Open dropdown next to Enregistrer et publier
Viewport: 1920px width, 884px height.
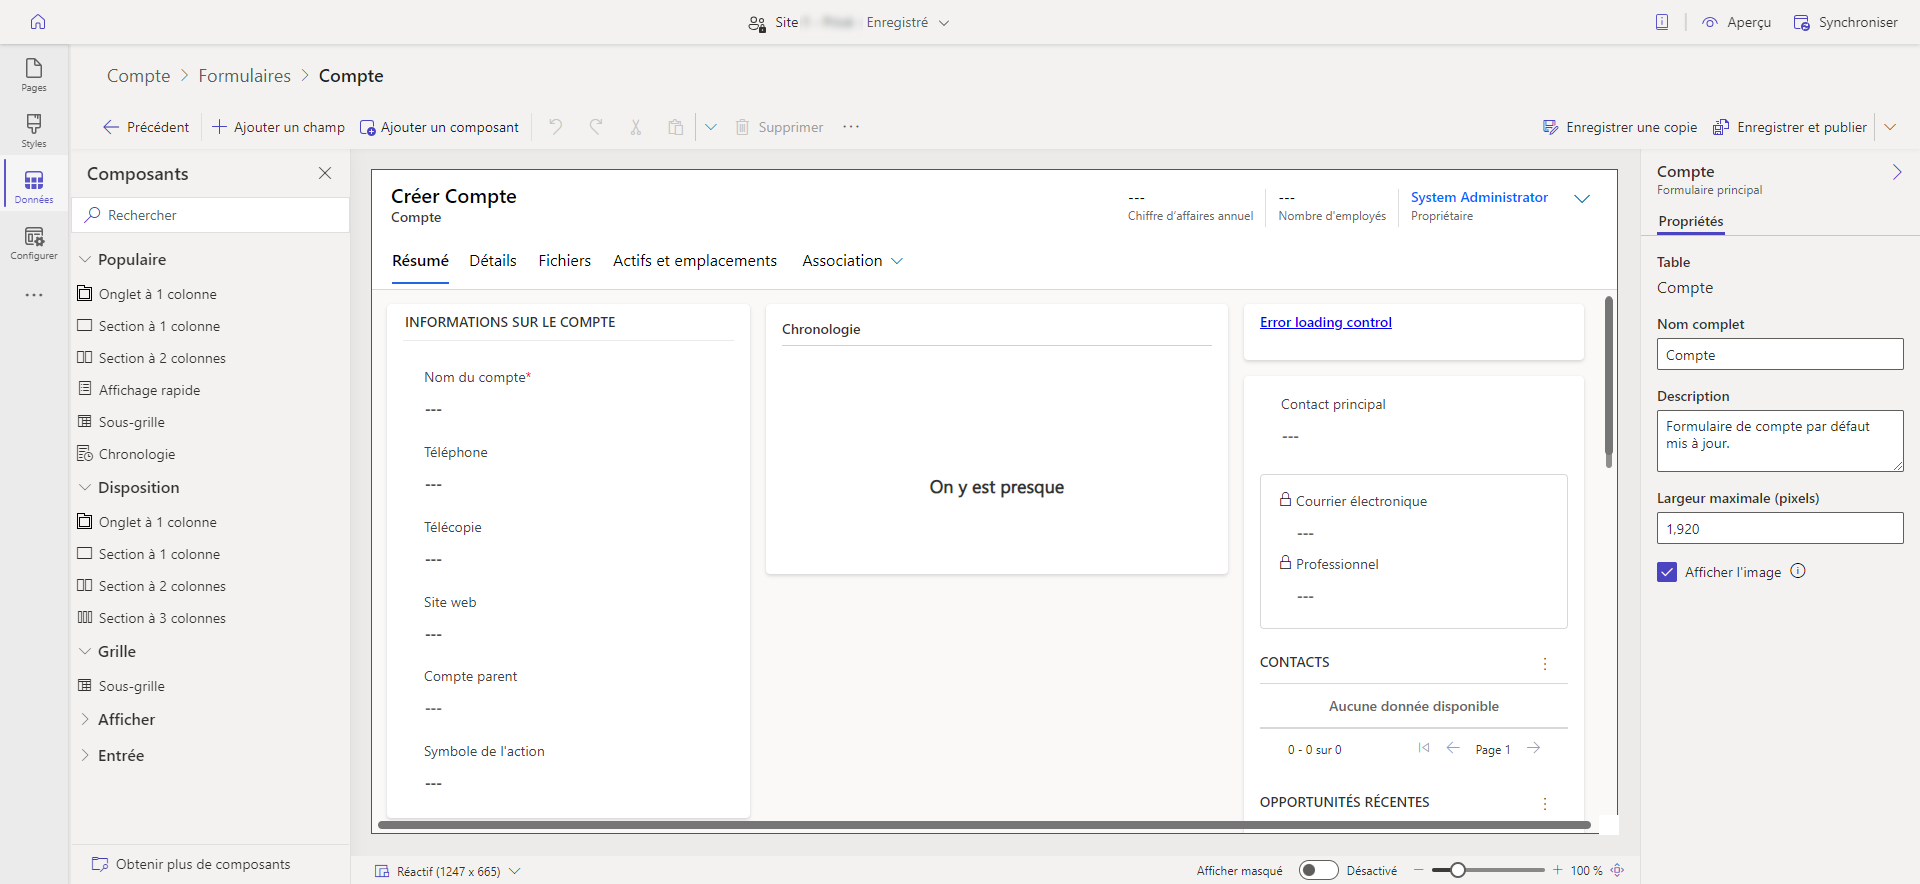1890,127
